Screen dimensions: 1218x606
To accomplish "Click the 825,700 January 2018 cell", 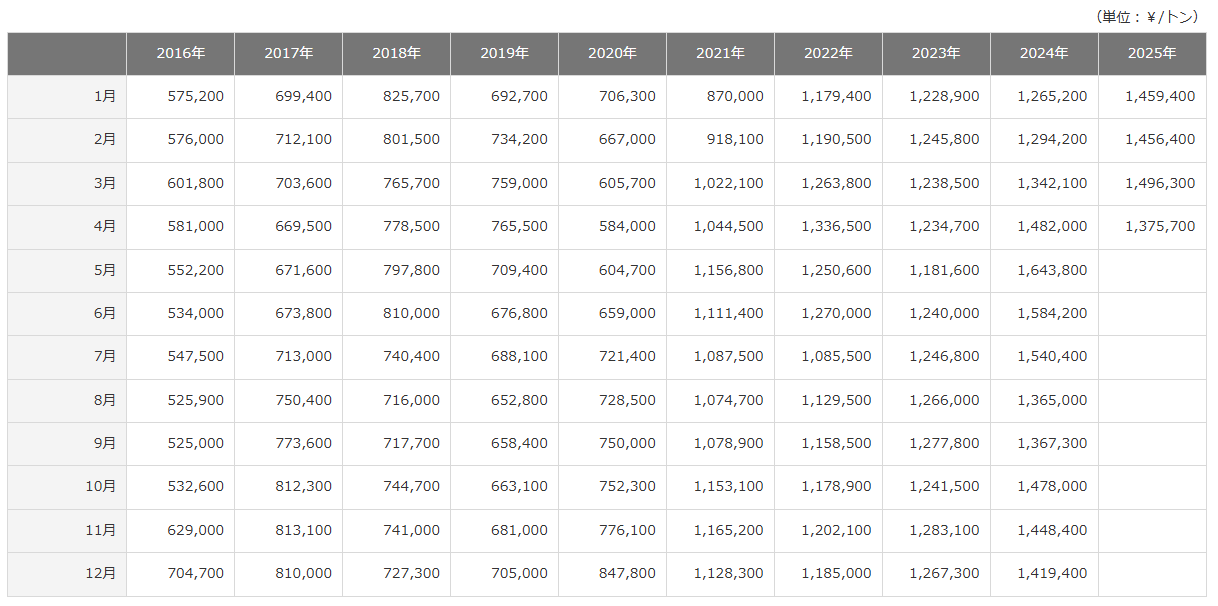I will 413,97.
